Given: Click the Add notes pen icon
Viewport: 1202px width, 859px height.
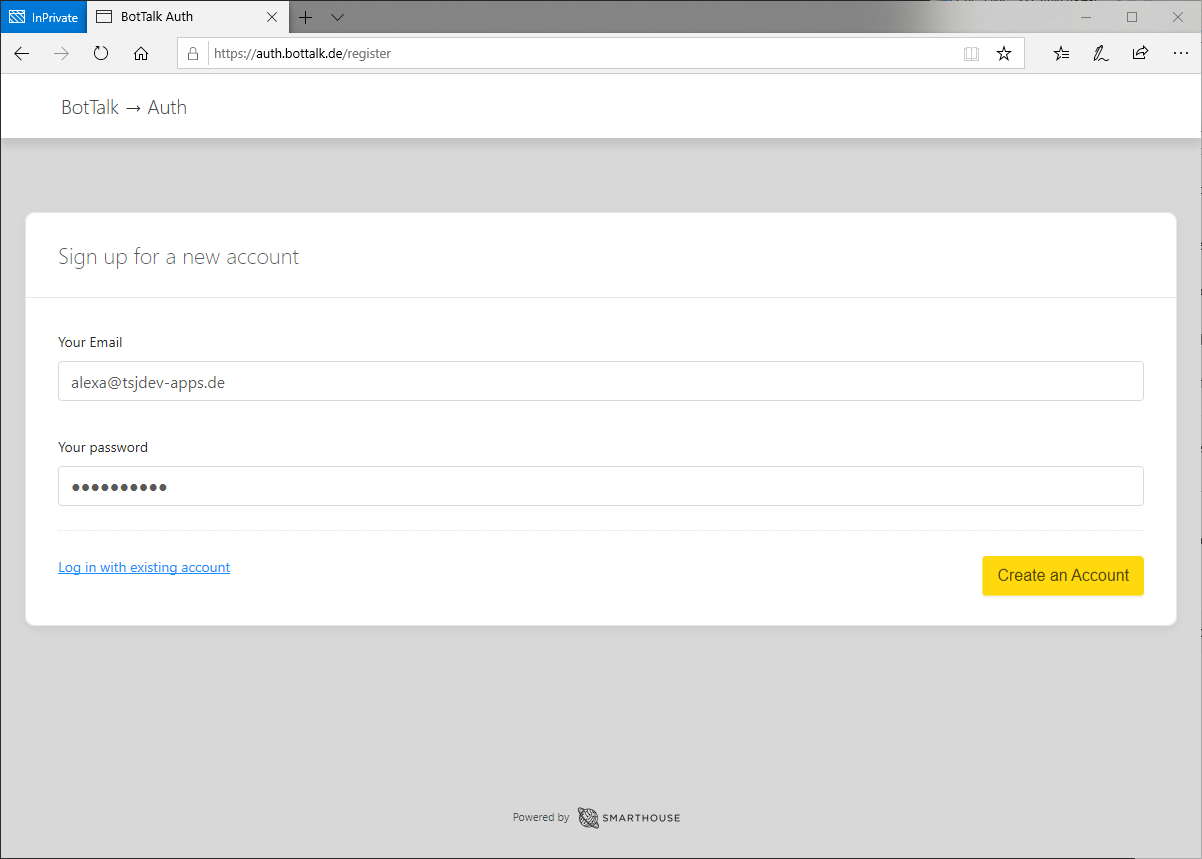Looking at the screenshot, I should click(1100, 54).
